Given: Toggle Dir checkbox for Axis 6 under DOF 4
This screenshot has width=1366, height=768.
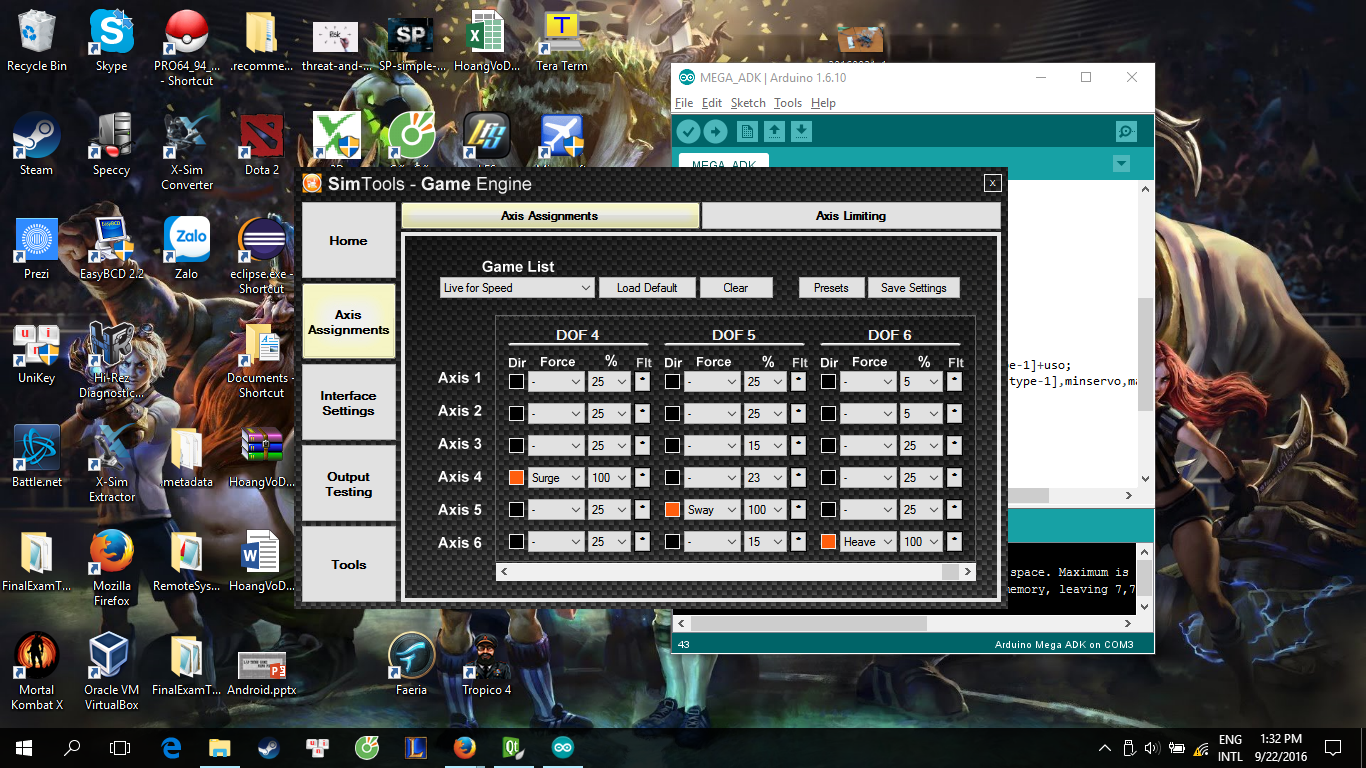Looking at the screenshot, I should (x=516, y=541).
